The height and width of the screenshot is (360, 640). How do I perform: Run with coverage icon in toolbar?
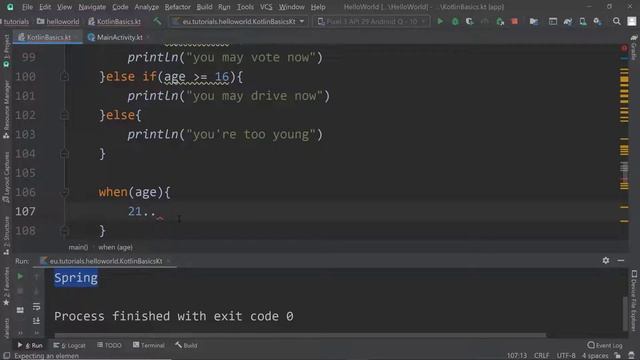(470, 21)
